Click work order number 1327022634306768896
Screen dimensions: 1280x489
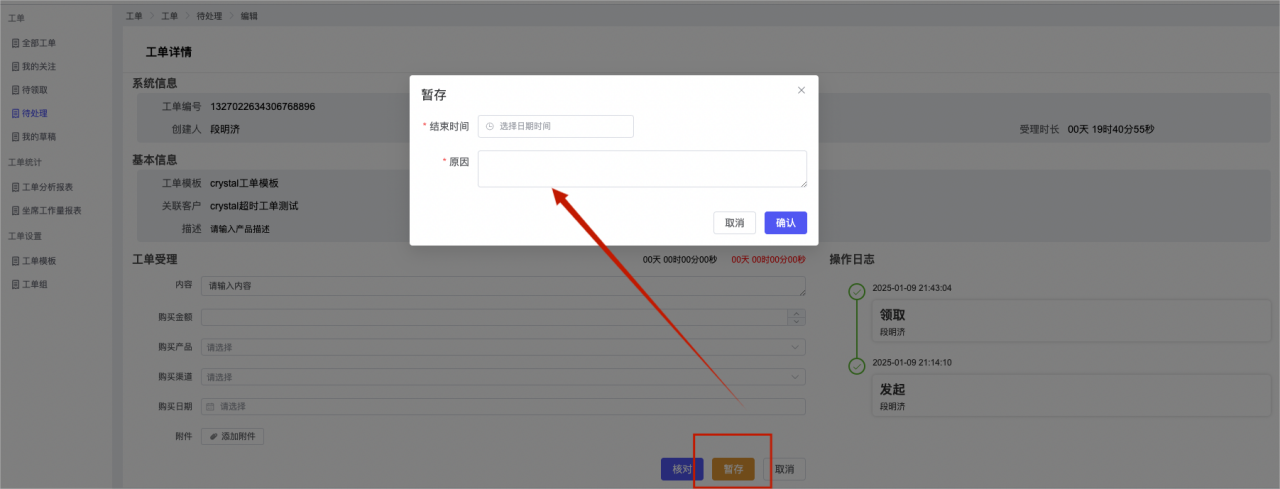(263, 106)
